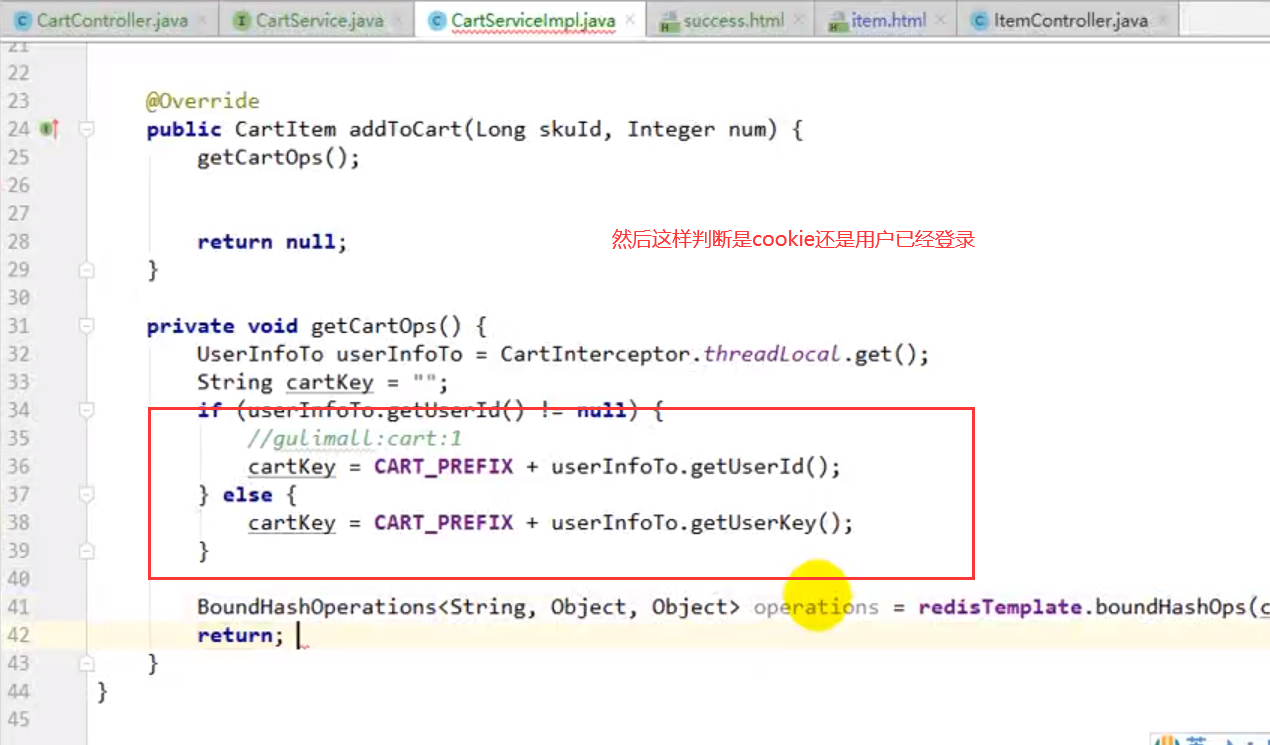Click the CART_PREFIX constant on line 36
Screen dimensions: 1270x745
(443, 466)
